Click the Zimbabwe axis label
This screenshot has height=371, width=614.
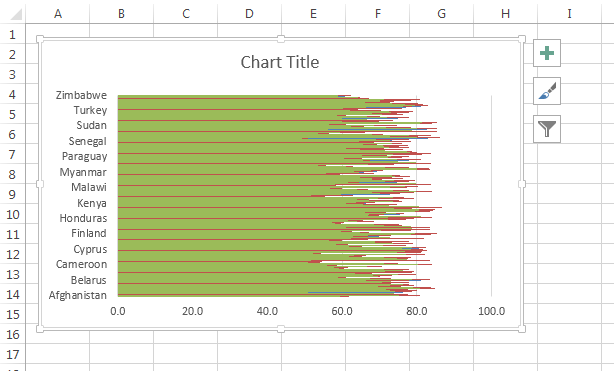point(81,95)
